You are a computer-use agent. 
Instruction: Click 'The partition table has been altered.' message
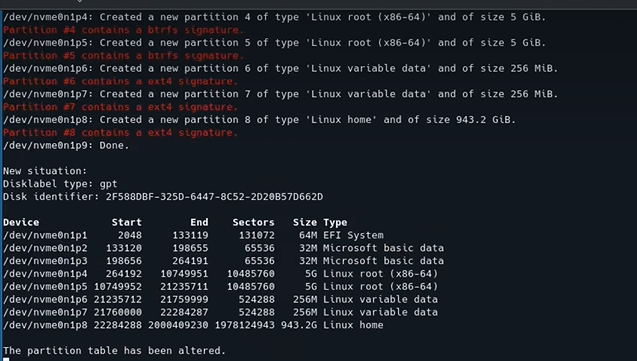coord(114,351)
